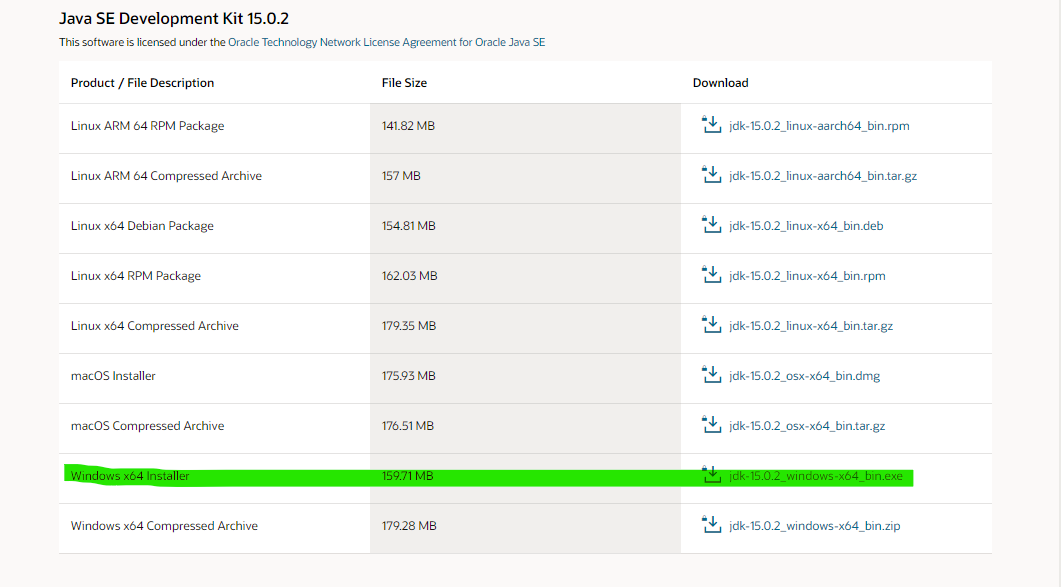Download jdk-15.0.2_osx-x64_bin.tar.gz link
The height and width of the screenshot is (587, 1061).
[x=807, y=426]
